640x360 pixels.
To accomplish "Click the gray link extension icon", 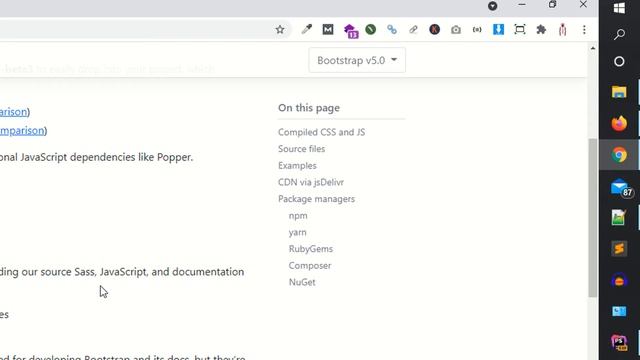I will click(413, 29).
